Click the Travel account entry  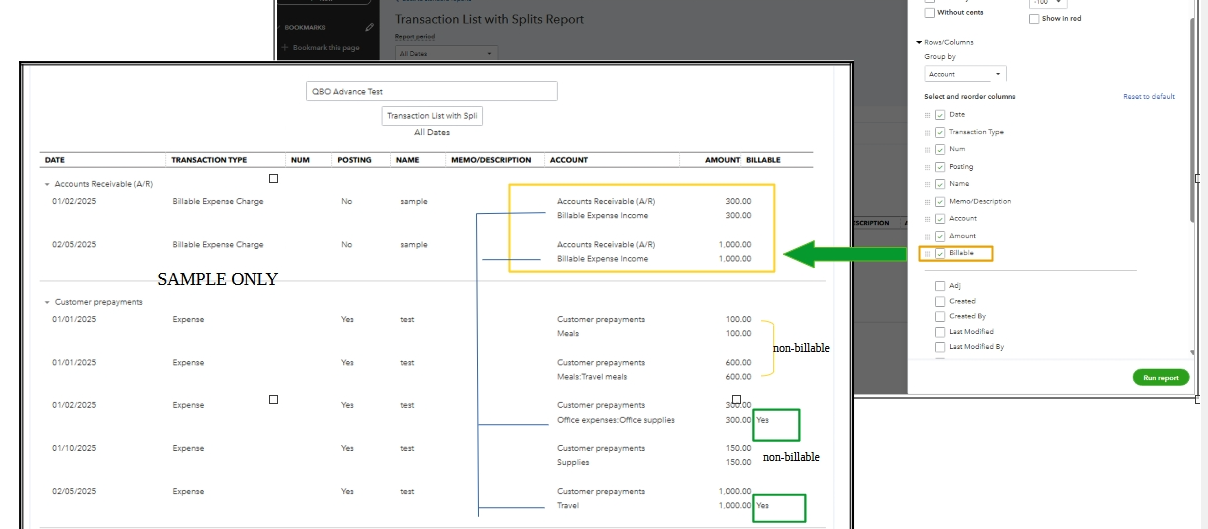(x=568, y=506)
